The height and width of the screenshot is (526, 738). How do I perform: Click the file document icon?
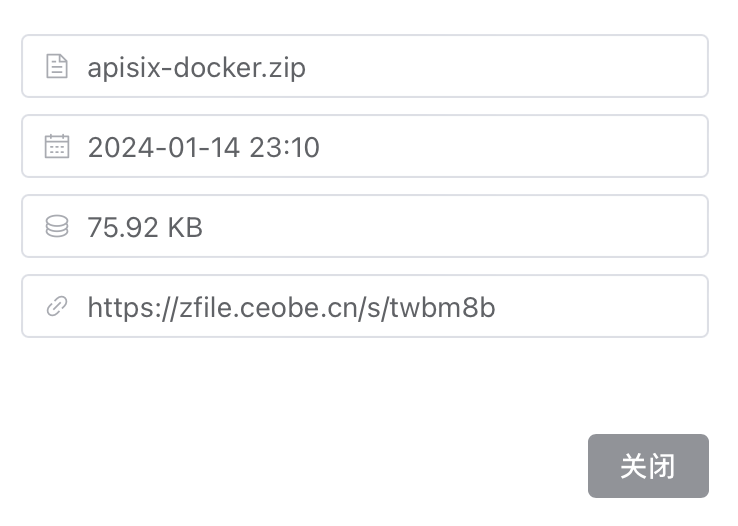pos(57,67)
